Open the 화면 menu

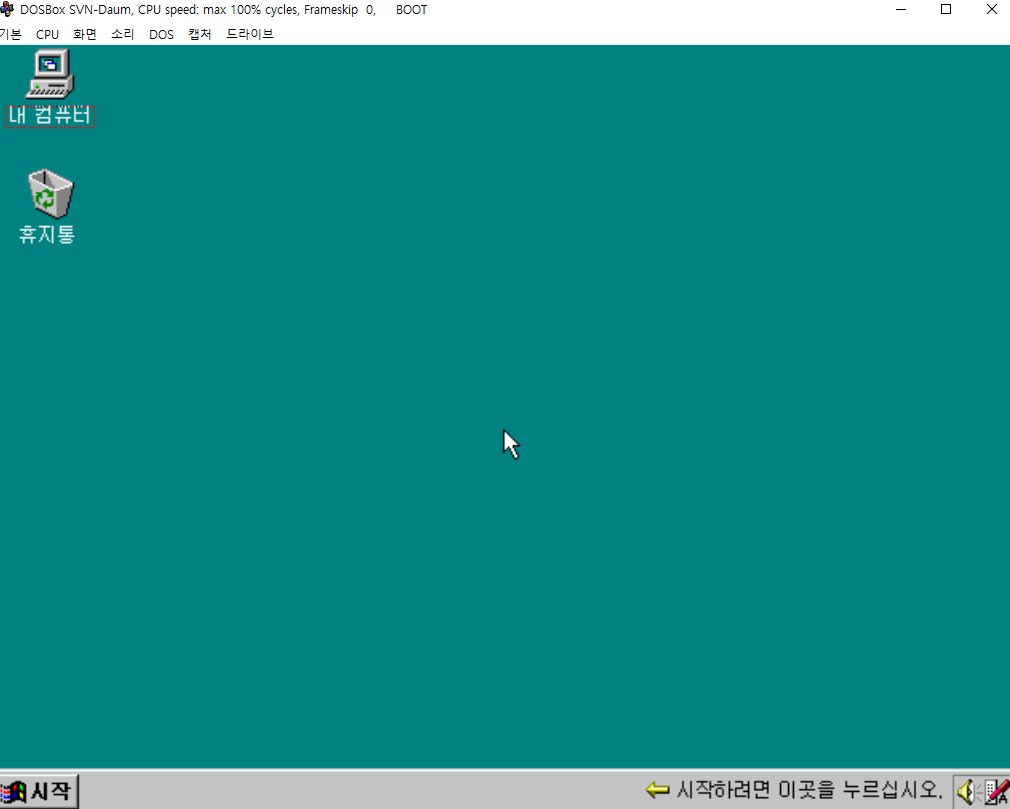85,34
